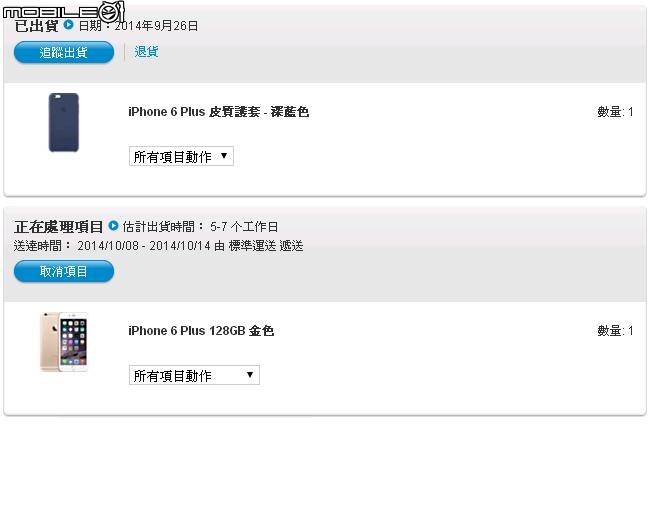Select iPhone 6 Plus 皮質護套 深藍色 title
The image size is (648, 512).
pyautogui.click(x=219, y=112)
